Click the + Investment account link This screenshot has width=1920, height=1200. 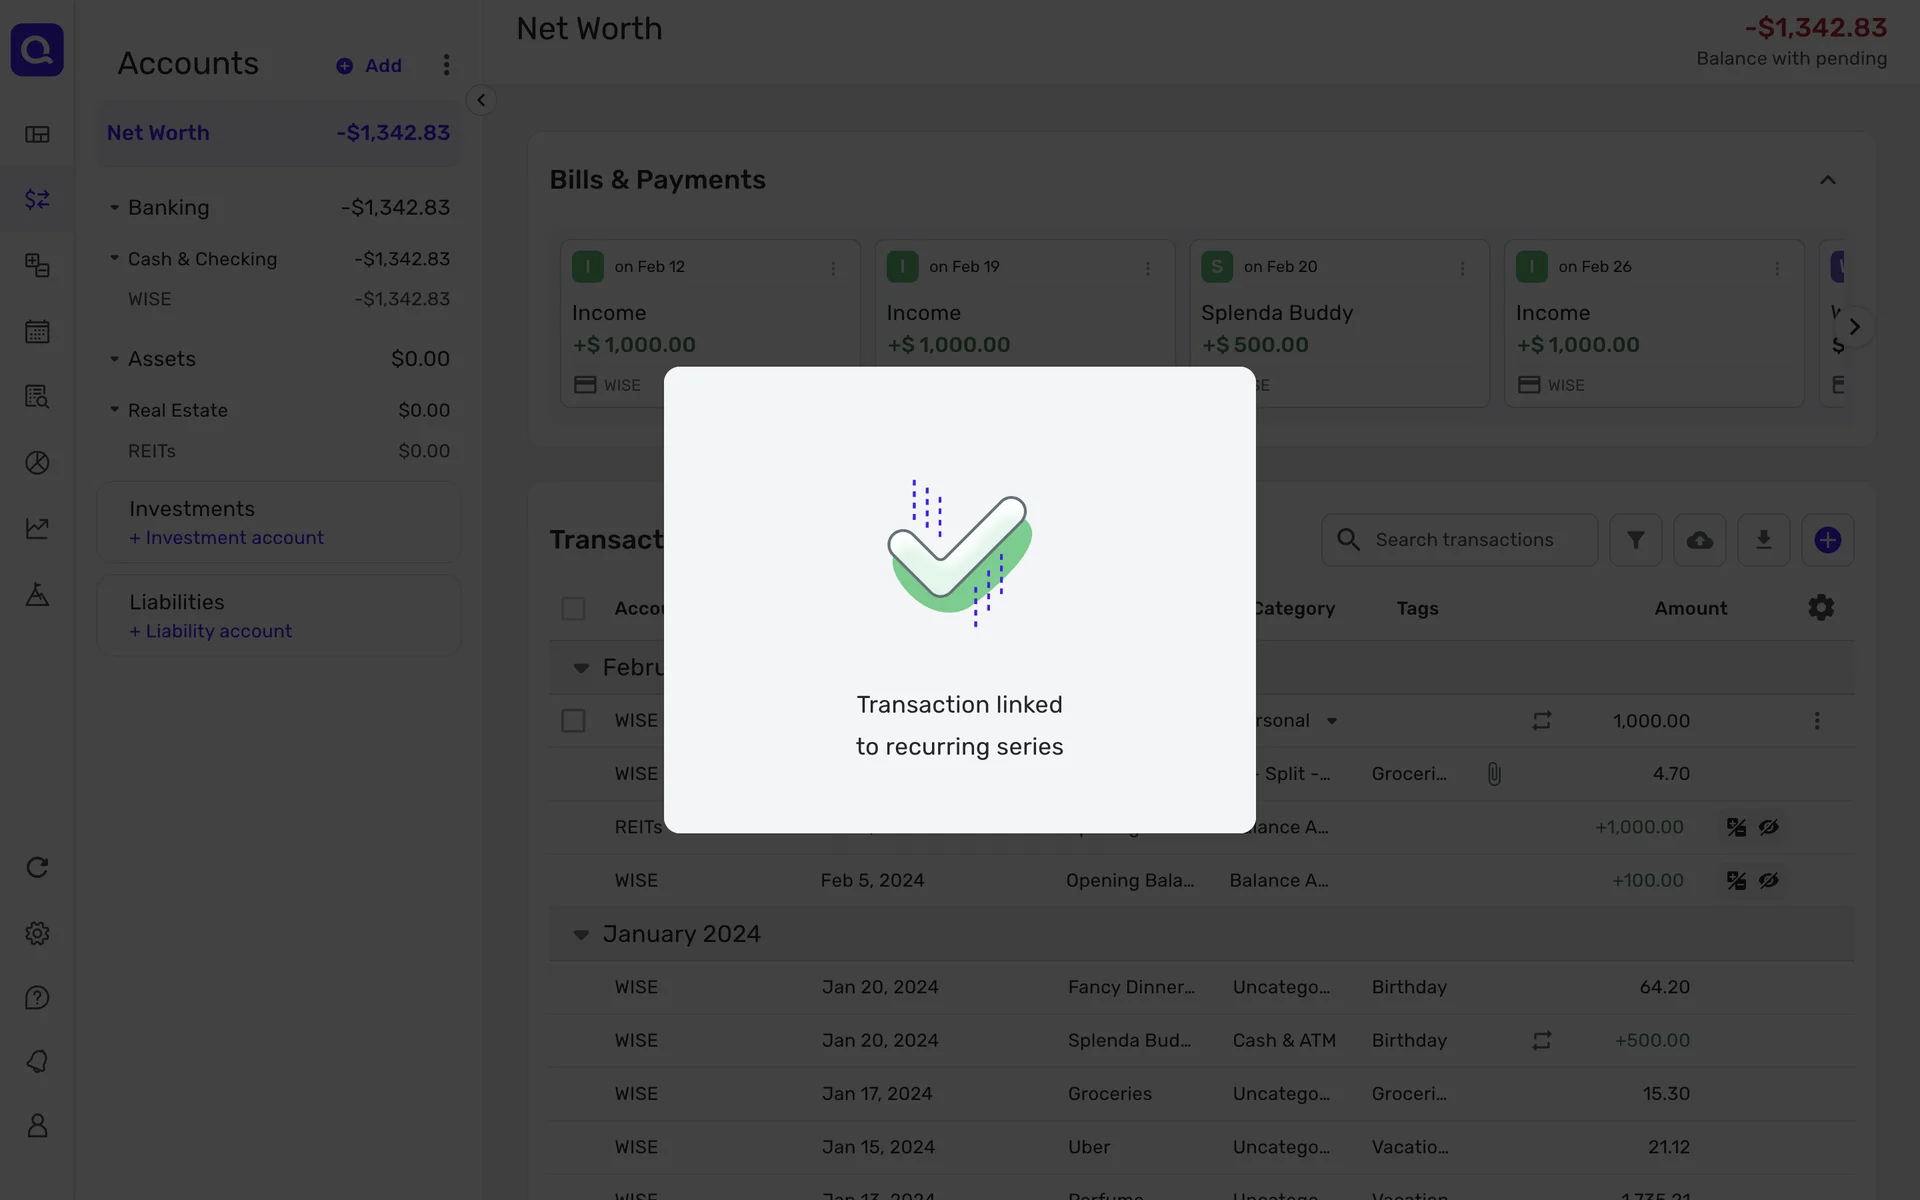pos(226,538)
